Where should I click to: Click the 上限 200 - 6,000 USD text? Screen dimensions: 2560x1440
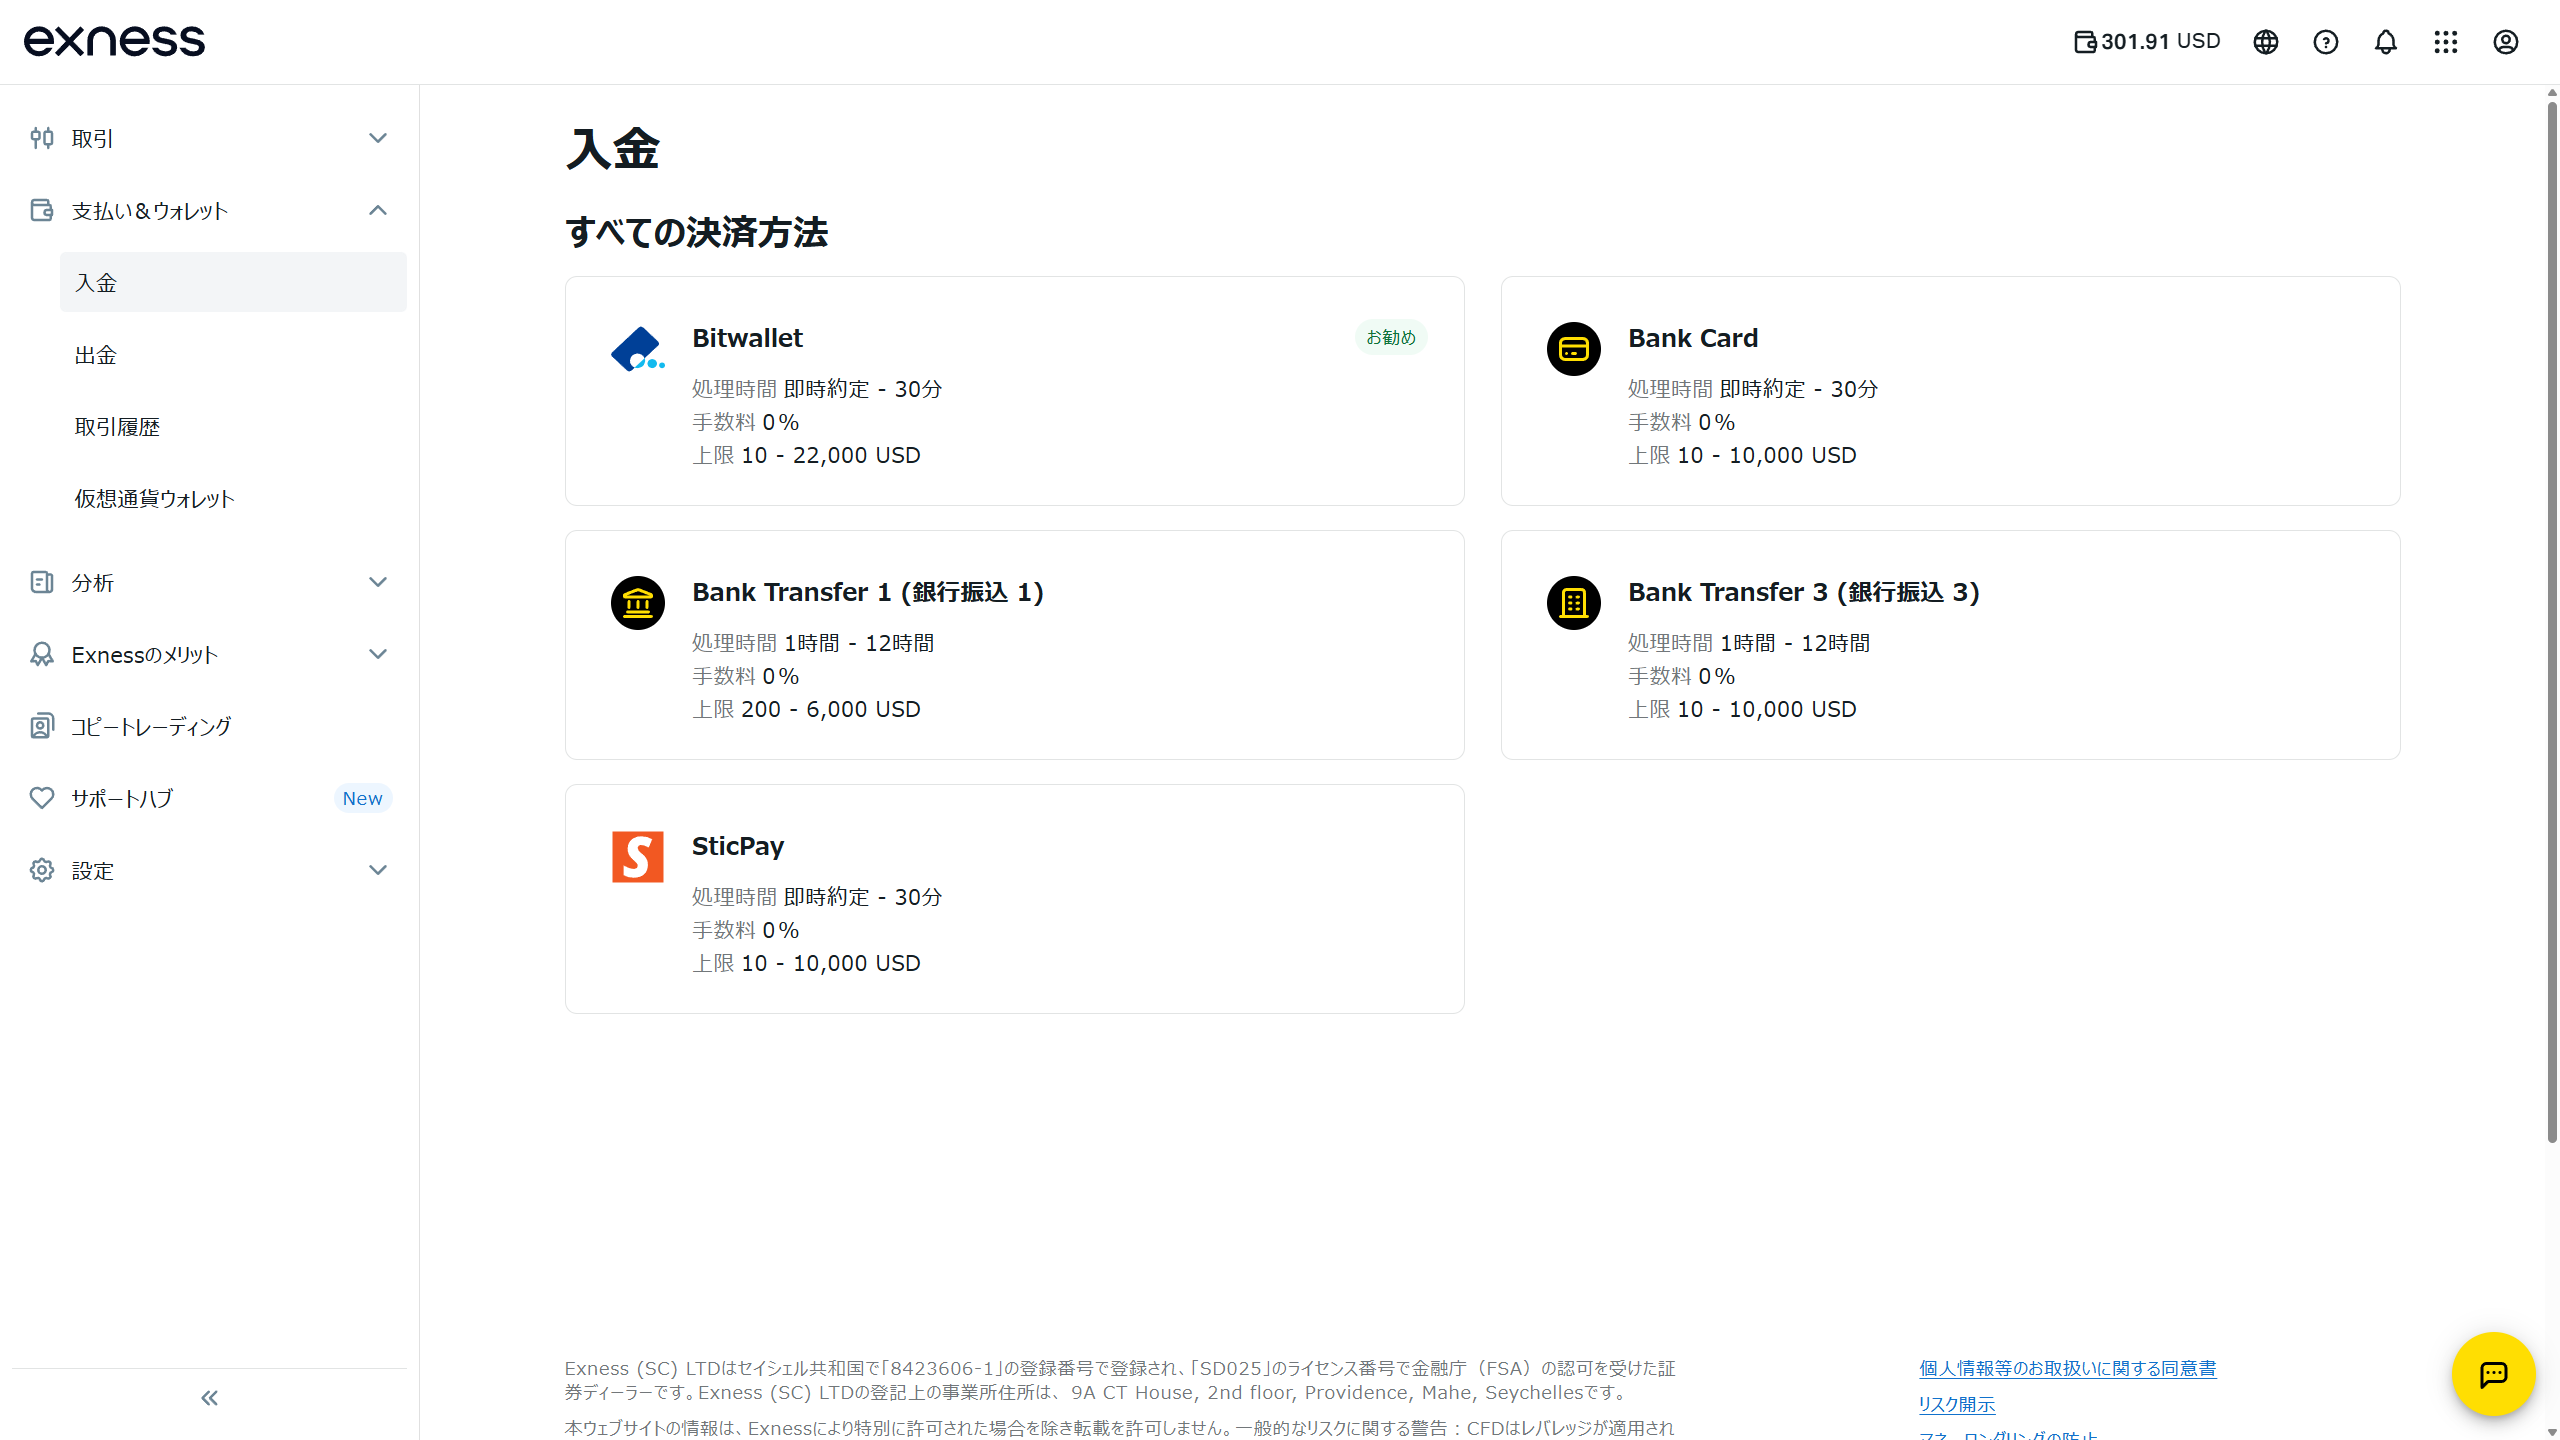(806, 709)
